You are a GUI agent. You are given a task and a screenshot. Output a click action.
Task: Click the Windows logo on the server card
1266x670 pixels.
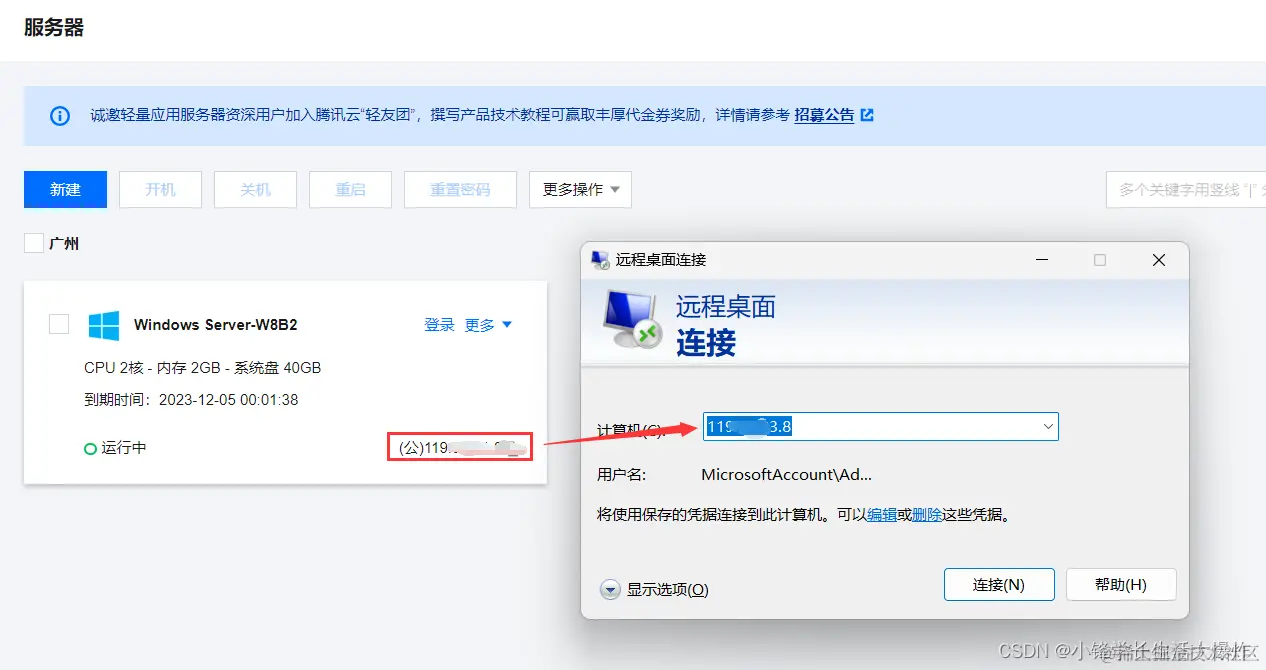[x=104, y=325]
